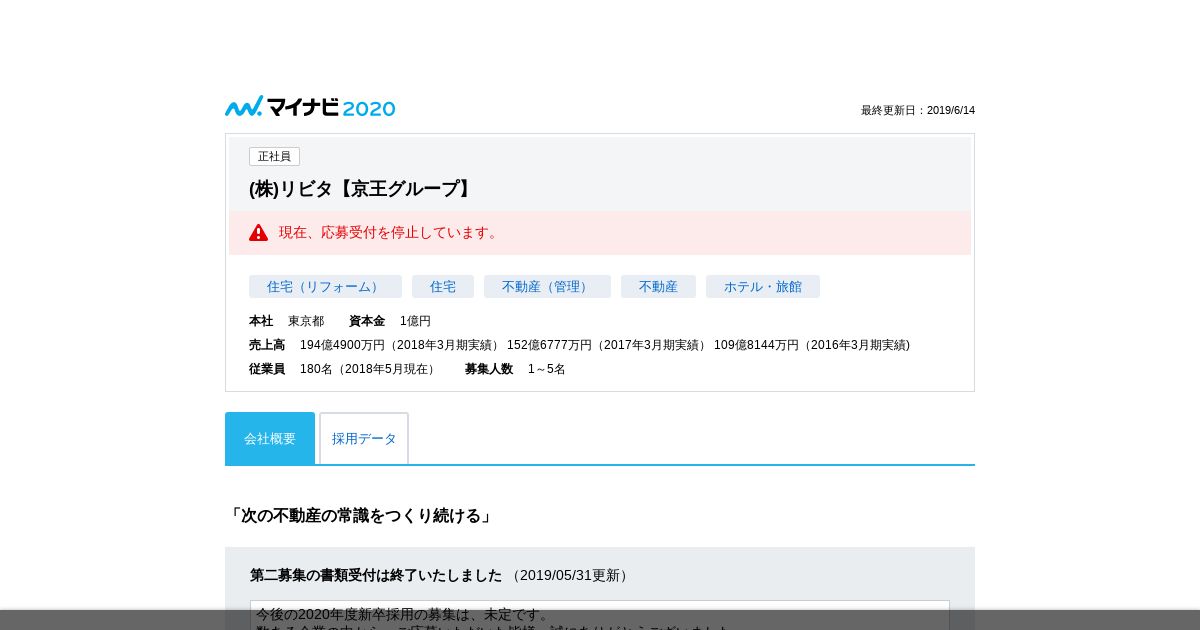The height and width of the screenshot is (630, 1200).
Task: Click the 180名（2018年5月現在） employee count
Action: (370, 369)
